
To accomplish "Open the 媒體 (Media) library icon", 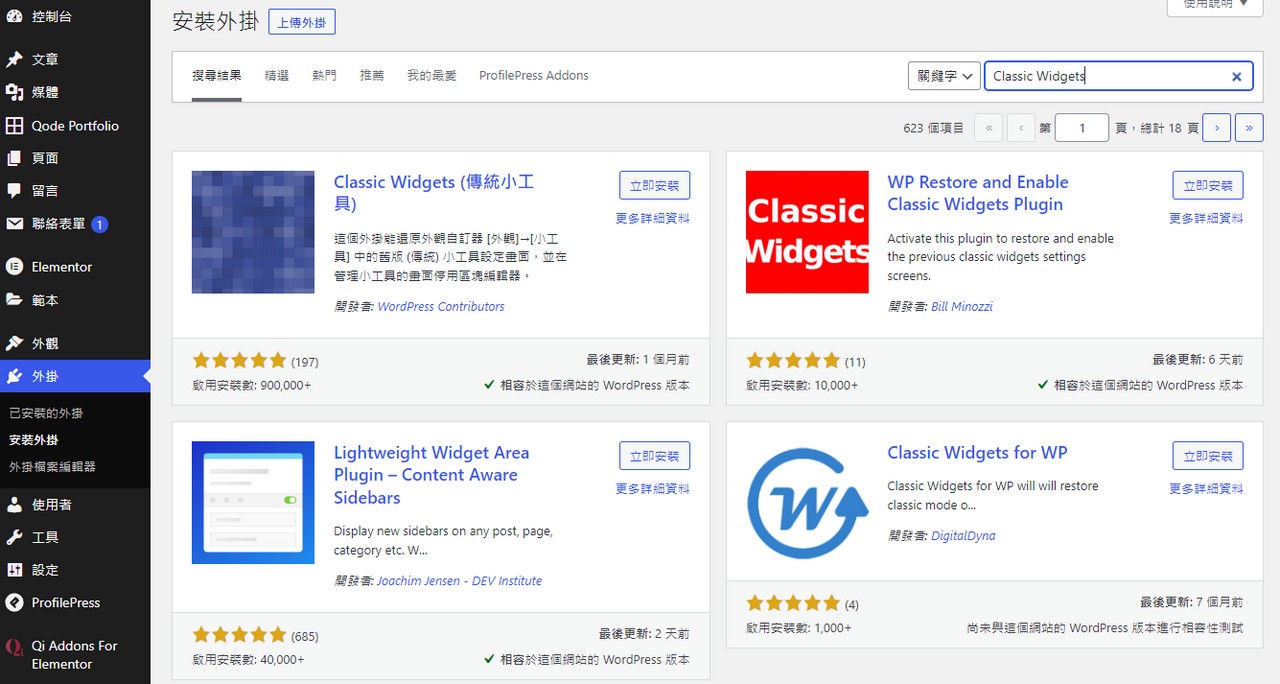I will (18, 92).
